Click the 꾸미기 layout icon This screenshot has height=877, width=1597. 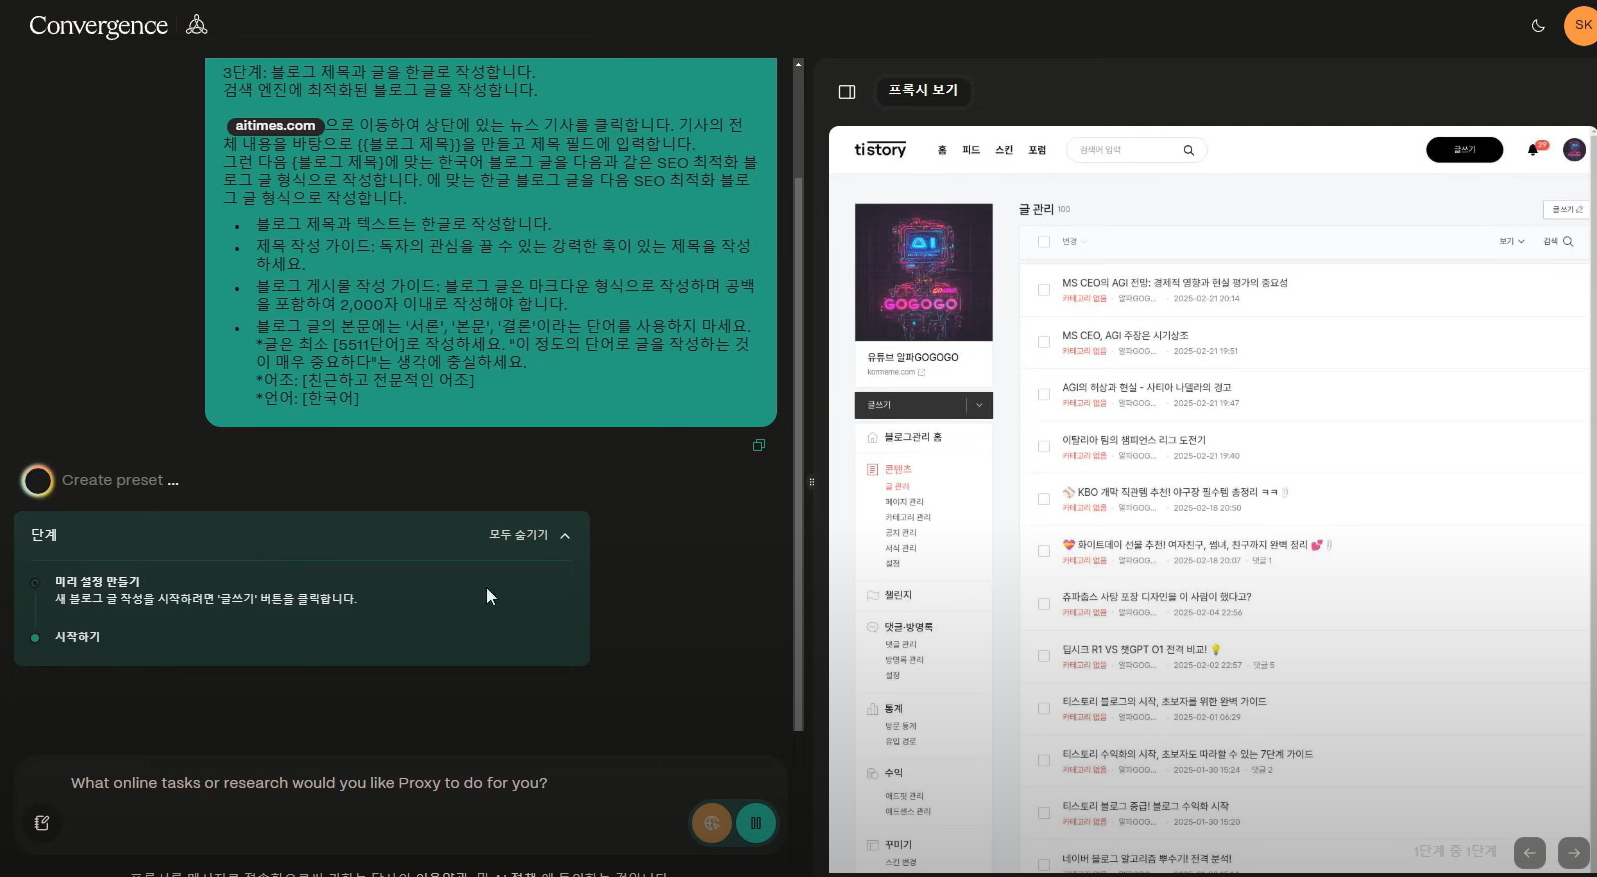(872, 845)
